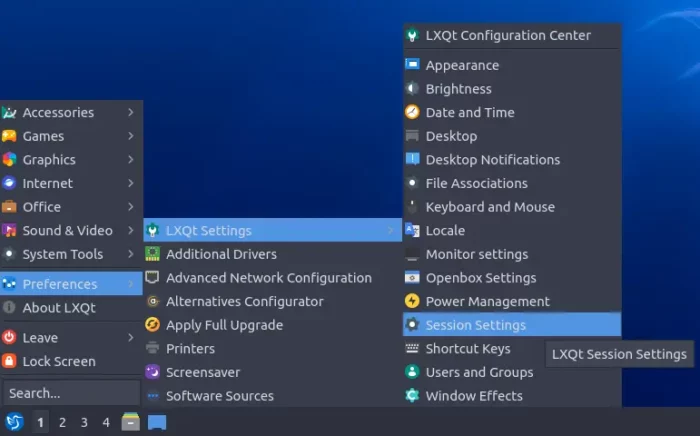Expand the Games submenu arrow
Viewport: 700px width, 436px height.
[130, 136]
